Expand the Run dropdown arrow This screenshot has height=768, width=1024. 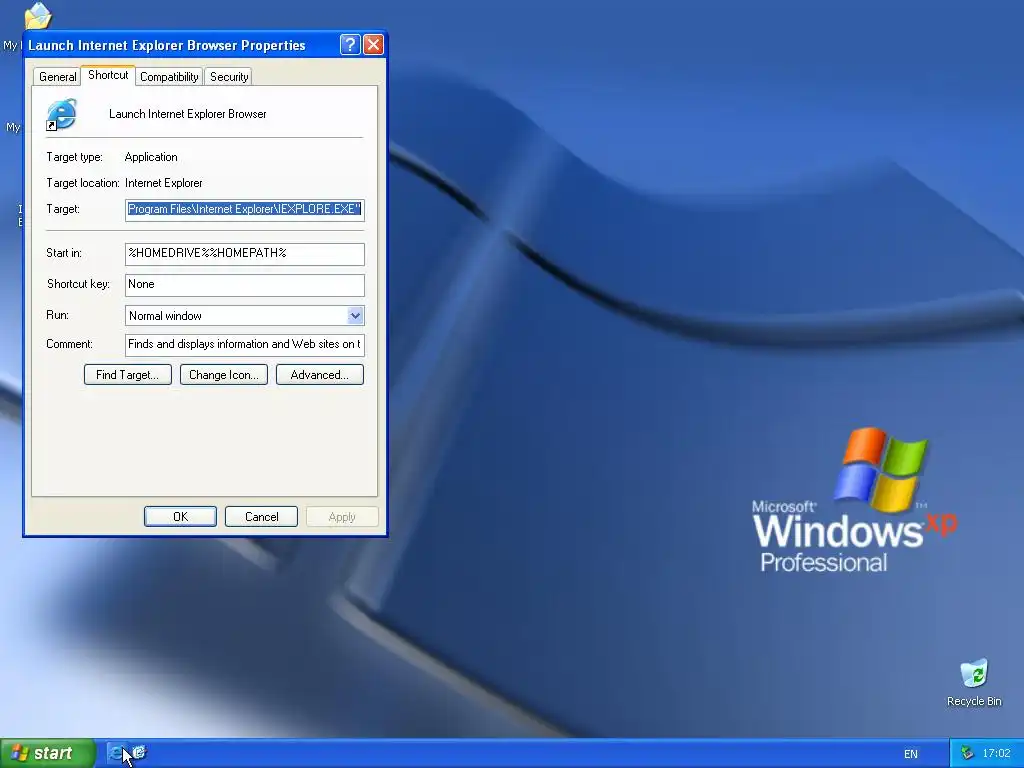[x=355, y=316]
